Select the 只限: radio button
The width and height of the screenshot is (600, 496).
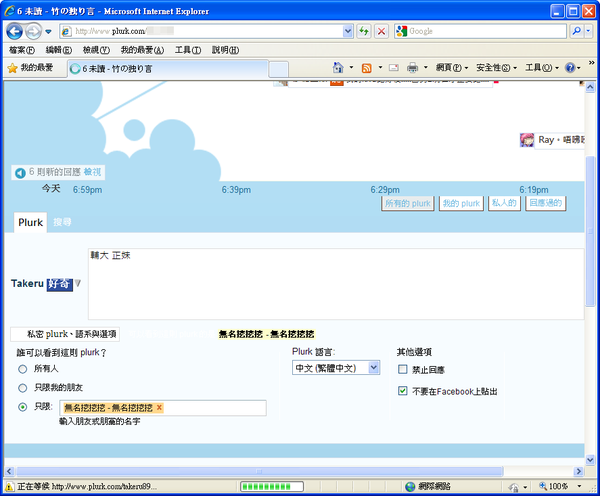click(23, 407)
